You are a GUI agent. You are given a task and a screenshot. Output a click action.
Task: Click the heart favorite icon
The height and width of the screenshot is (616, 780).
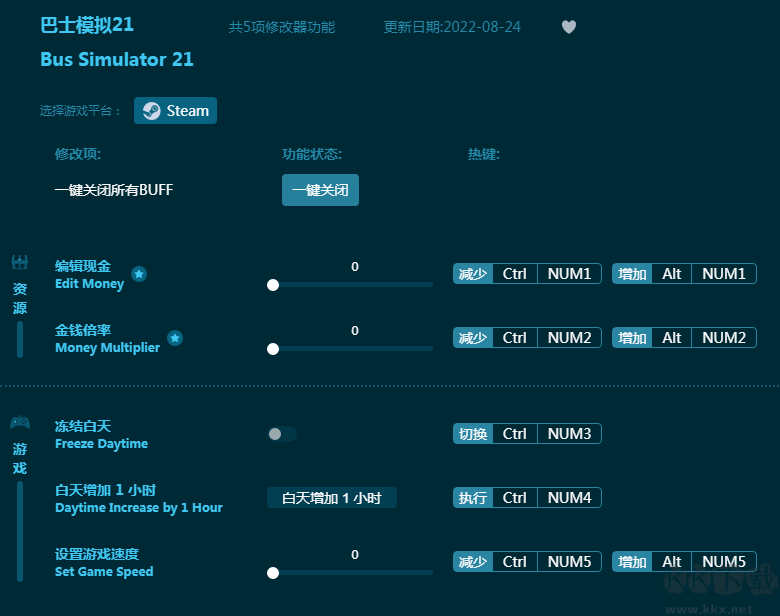569,27
